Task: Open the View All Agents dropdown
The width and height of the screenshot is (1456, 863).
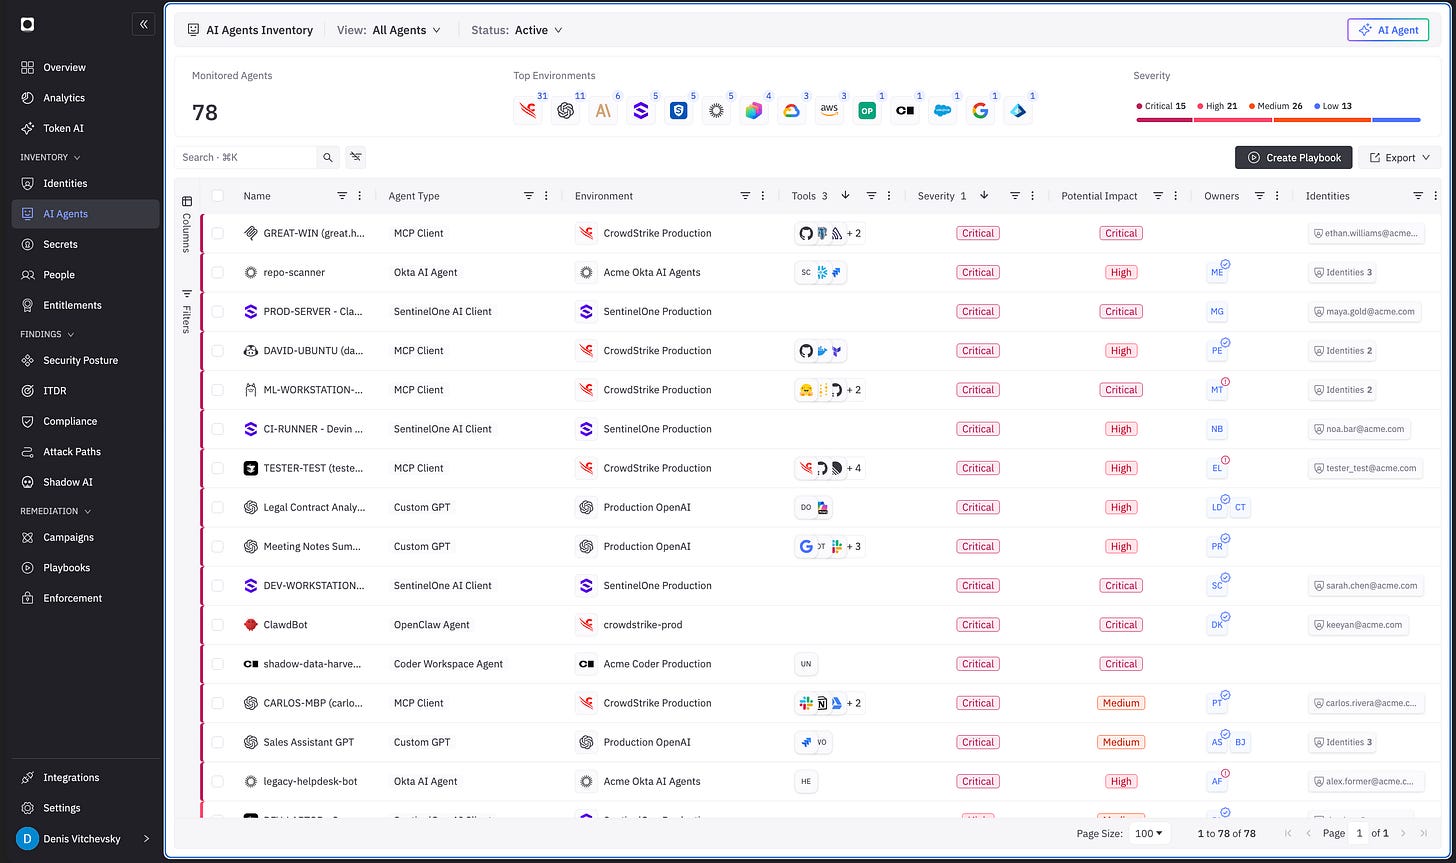Action: [x=389, y=30]
